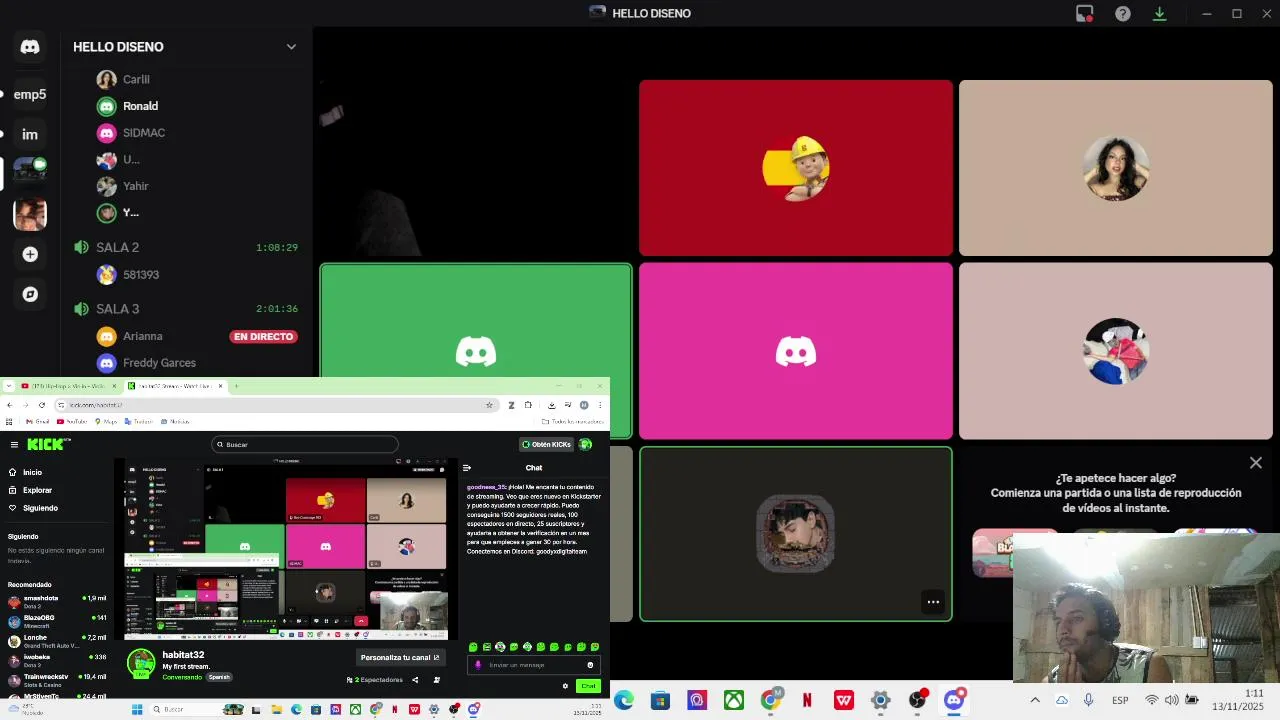Open Discord Explore servers compass icon
Image resolution: width=1280 pixels, height=720 pixels.
click(30, 294)
